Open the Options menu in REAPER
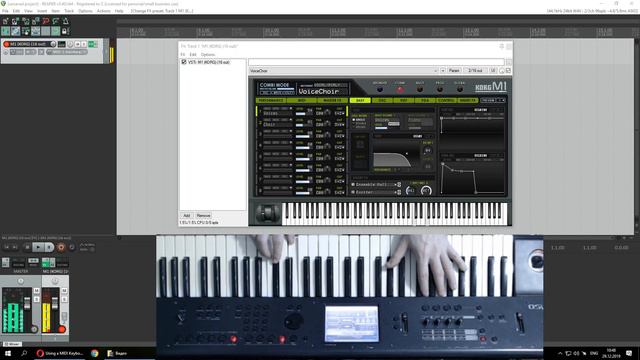This screenshot has width=640, height=360. click(85, 11)
